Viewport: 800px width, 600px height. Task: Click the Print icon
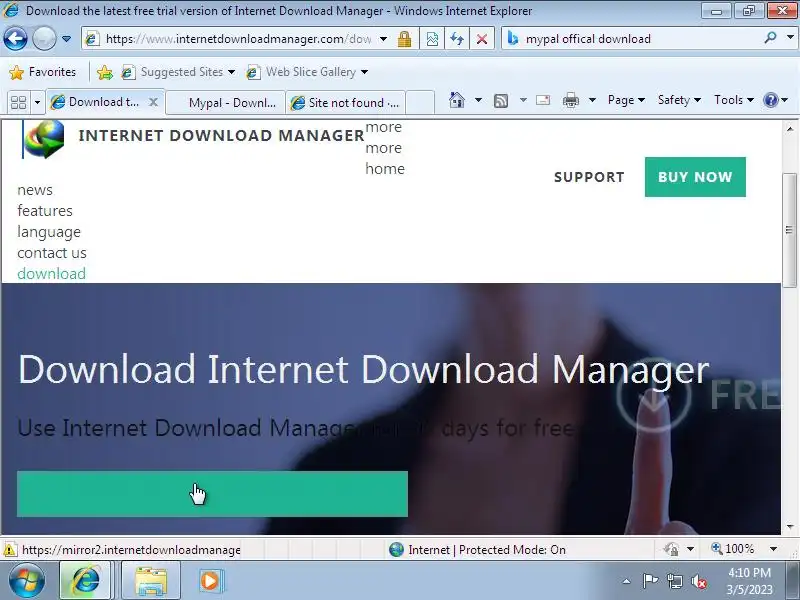[x=570, y=101]
